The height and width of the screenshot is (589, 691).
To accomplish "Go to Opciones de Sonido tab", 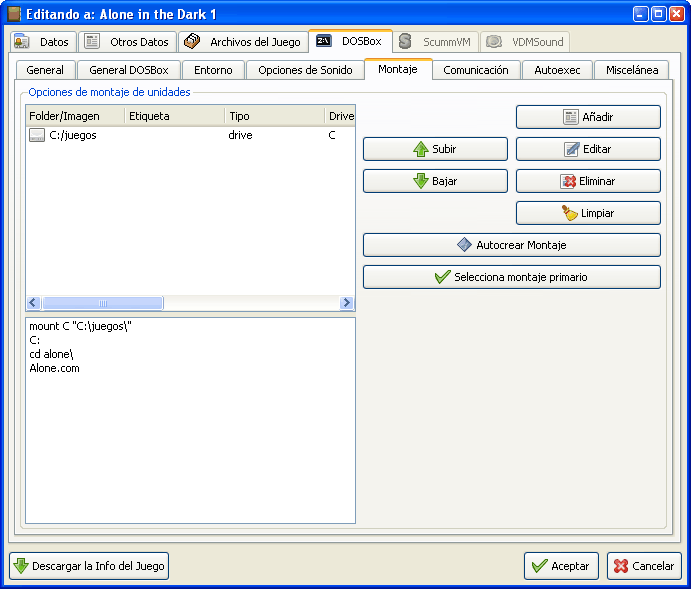I will 305,70.
